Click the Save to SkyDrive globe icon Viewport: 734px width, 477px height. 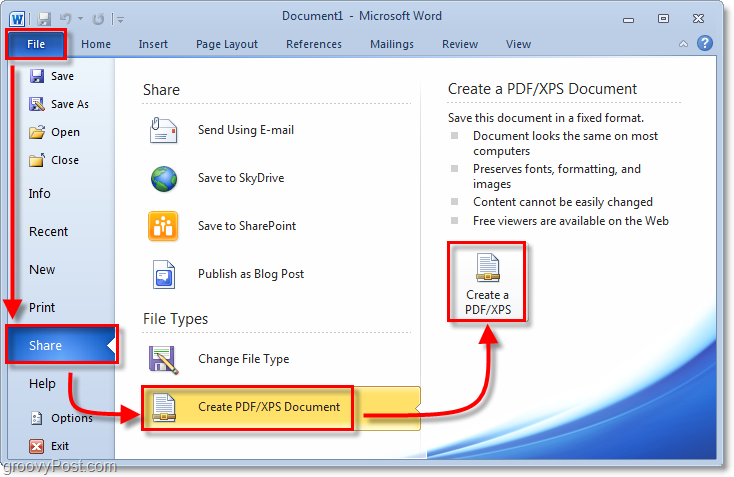pyautogui.click(x=164, y=179)
